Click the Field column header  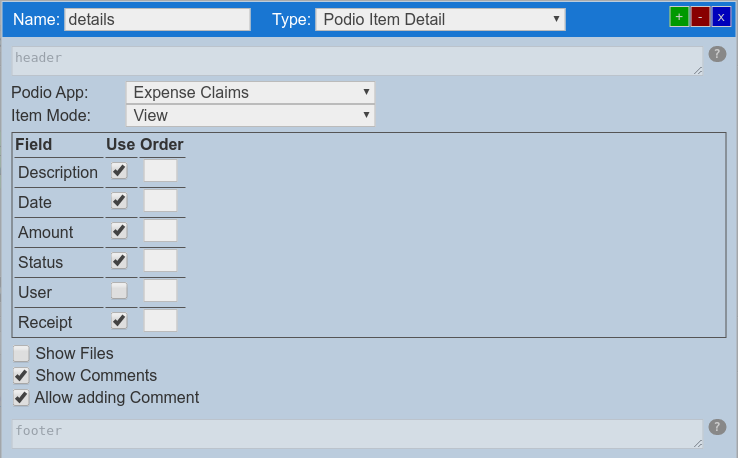pos(33,145)
